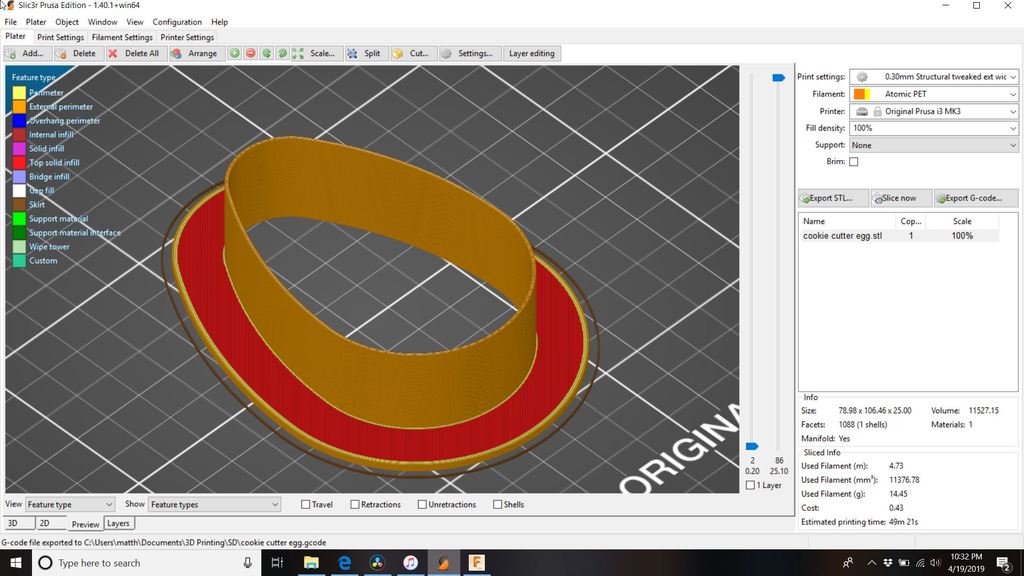
Task: Click the Export G-code button
Action: pos(976,198)
